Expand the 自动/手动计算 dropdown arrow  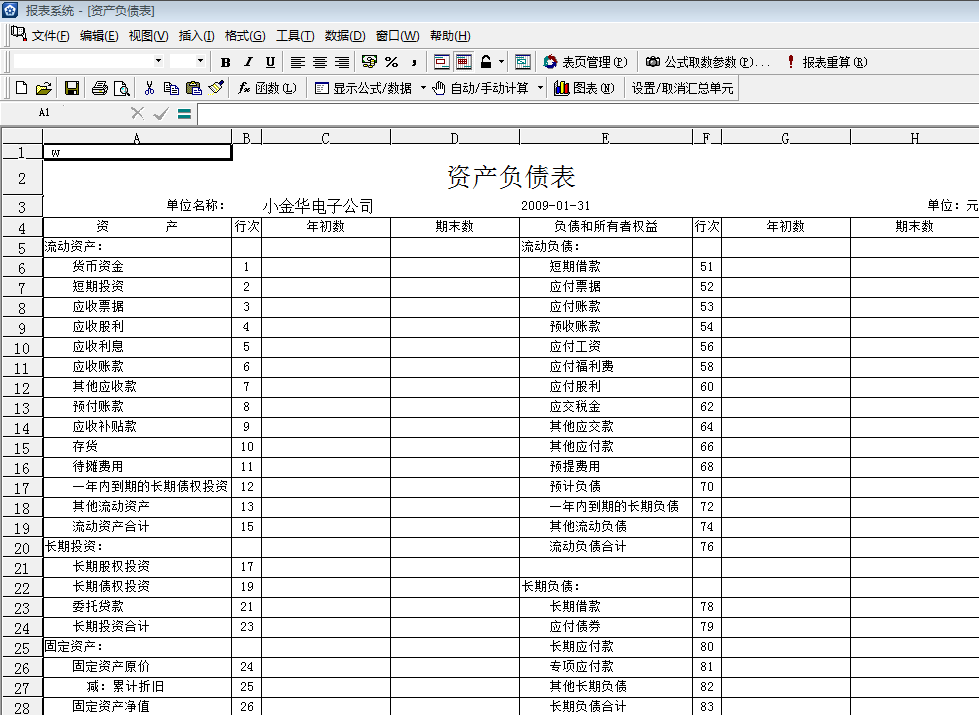point(540,88)
